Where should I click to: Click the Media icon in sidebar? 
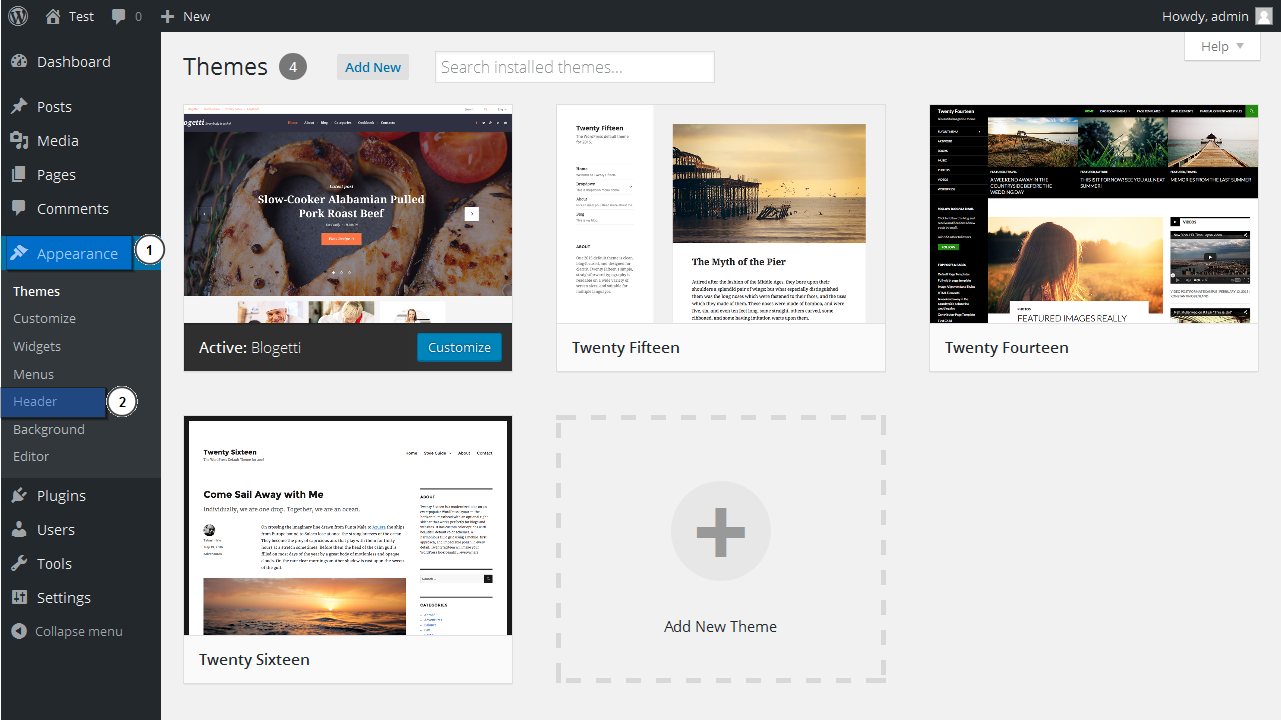point(19,140)
